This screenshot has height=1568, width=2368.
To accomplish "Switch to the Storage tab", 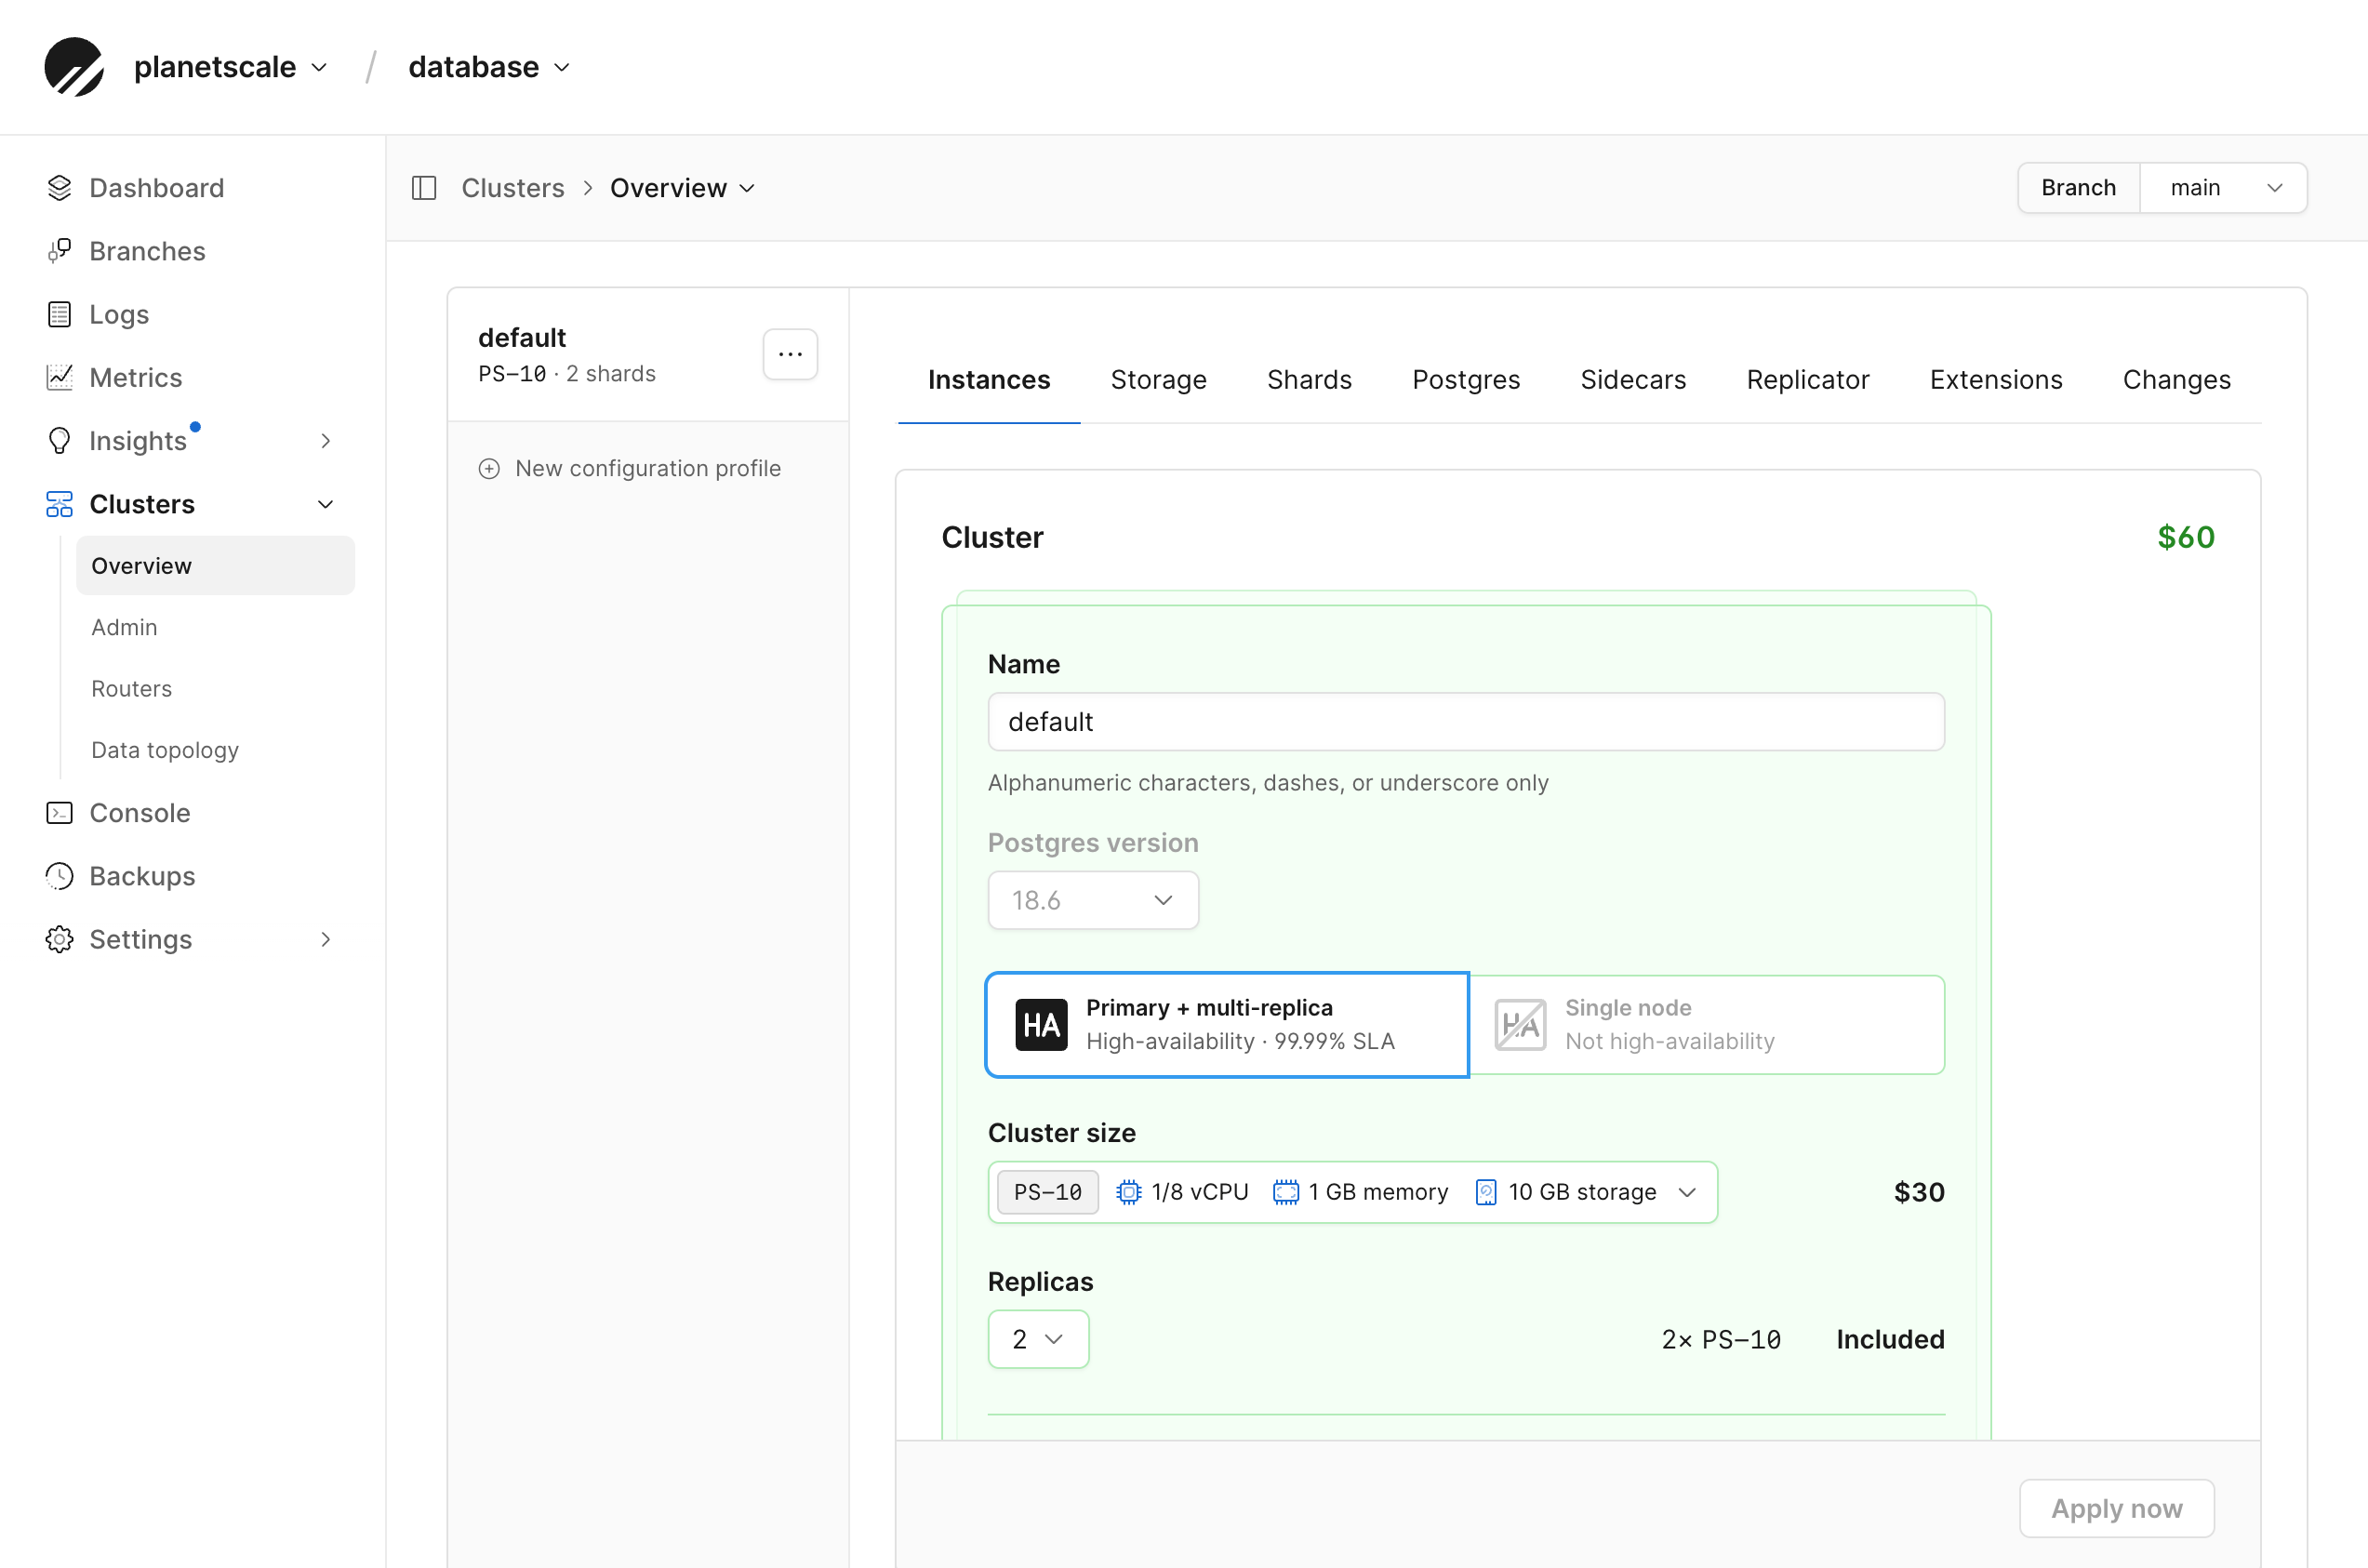I will [1158, 380].
